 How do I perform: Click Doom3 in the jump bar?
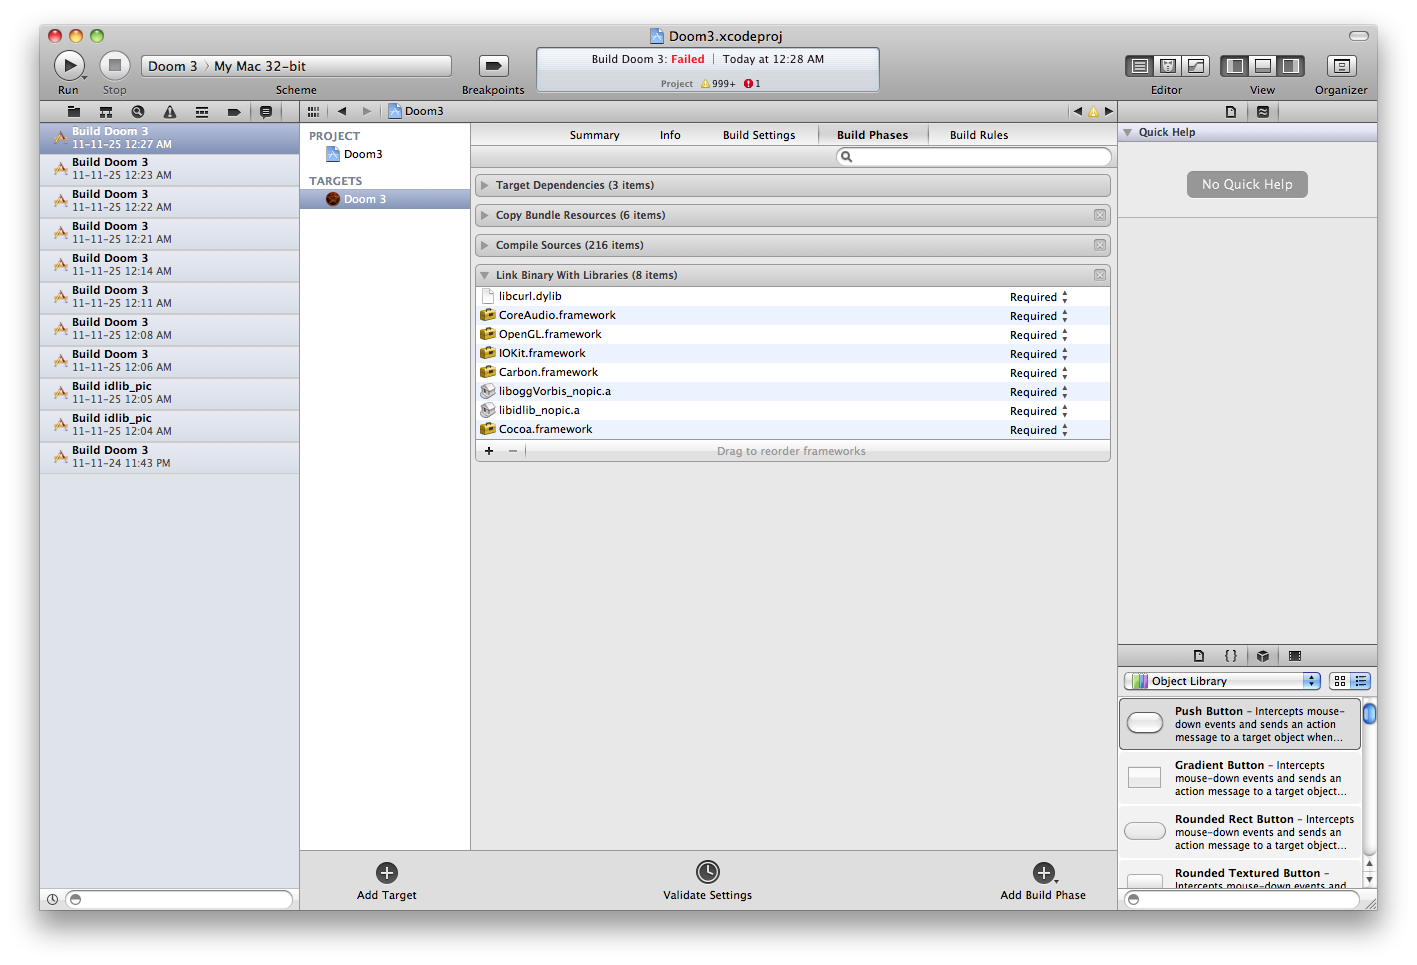(416, 111)
